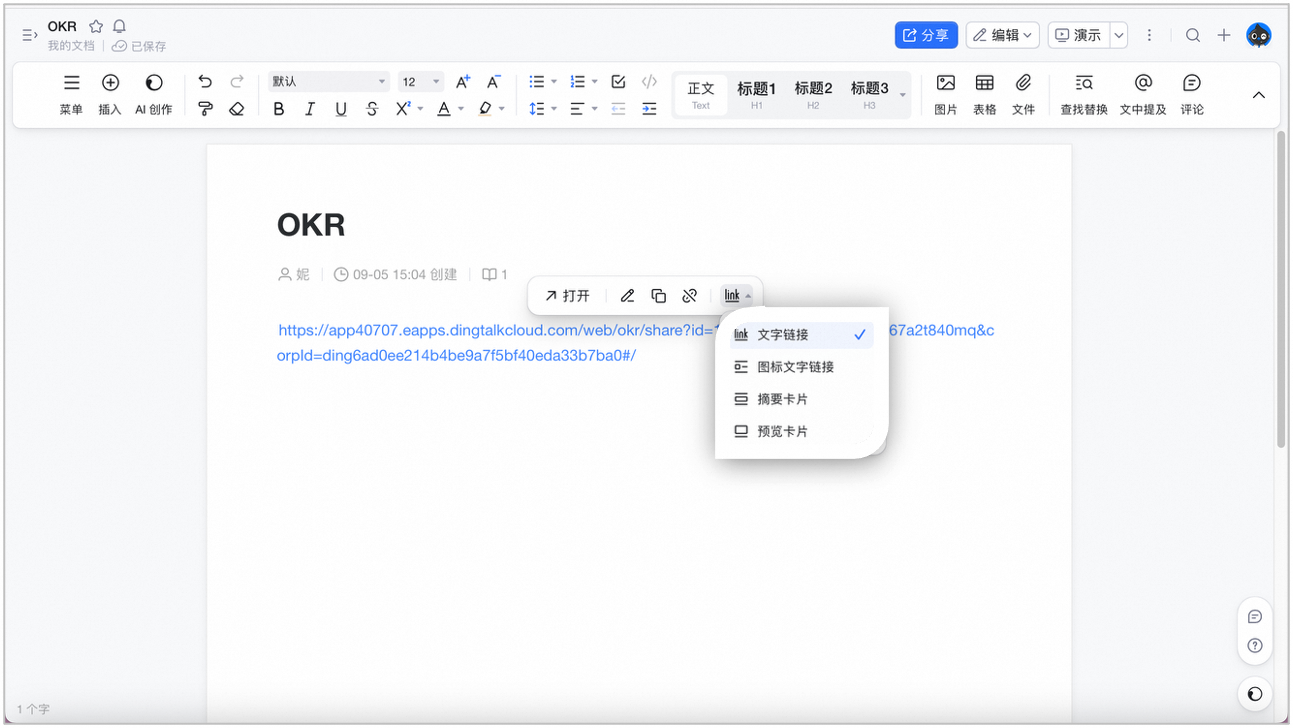Expand the 默认 font family dropdown

point(328,82)
